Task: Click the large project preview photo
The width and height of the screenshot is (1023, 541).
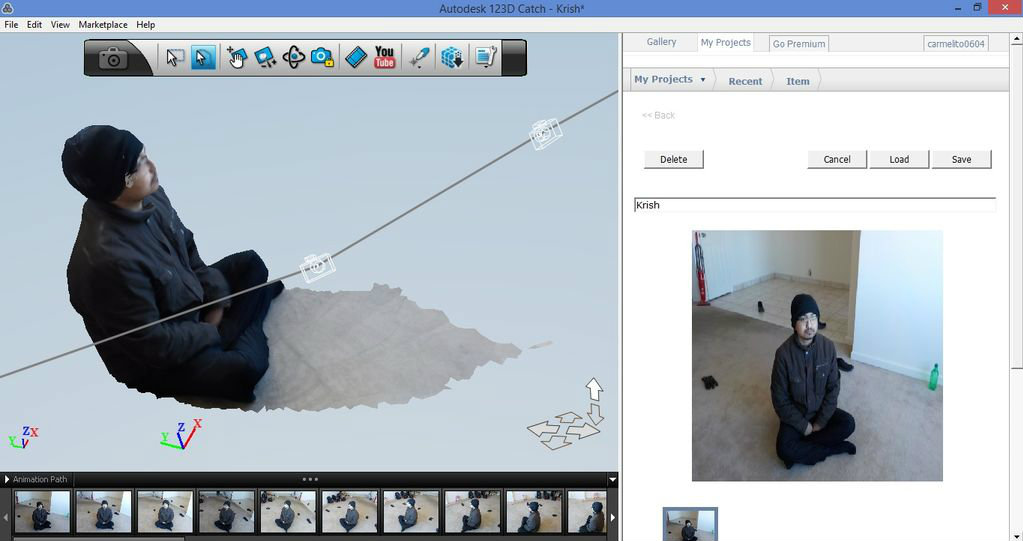Action: [x=817, y=356]
